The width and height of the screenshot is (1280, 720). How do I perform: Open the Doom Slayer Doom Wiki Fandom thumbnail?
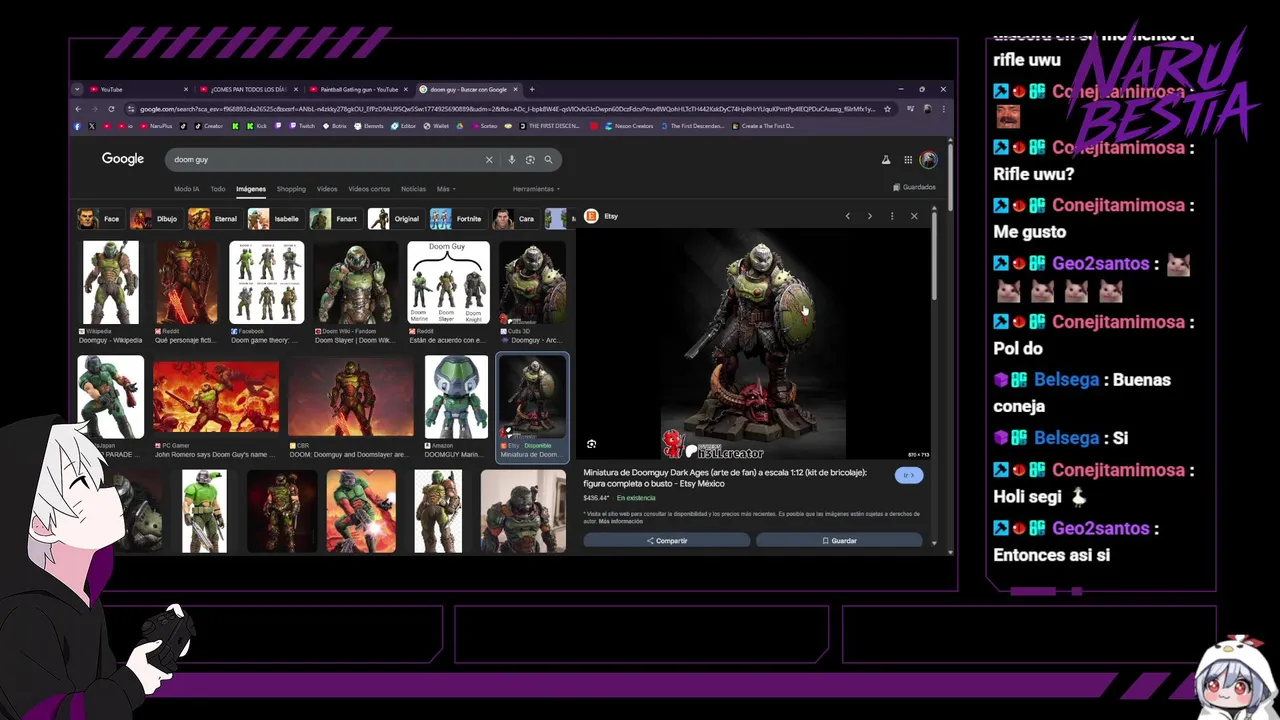(356, 282)
